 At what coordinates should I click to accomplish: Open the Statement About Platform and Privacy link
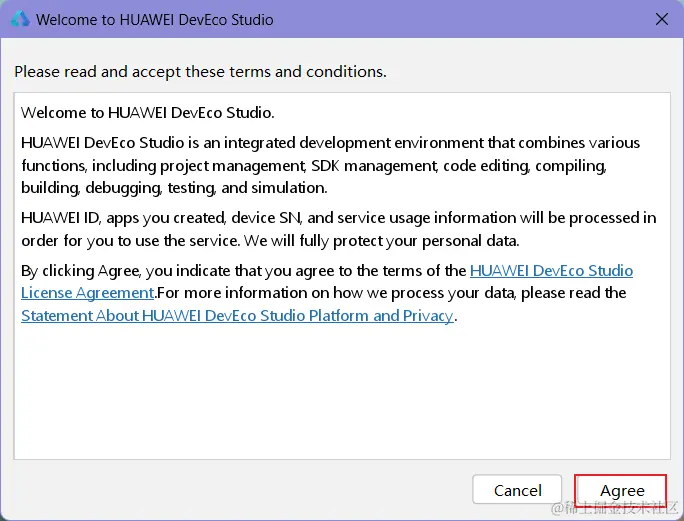(x=237, y=315)
